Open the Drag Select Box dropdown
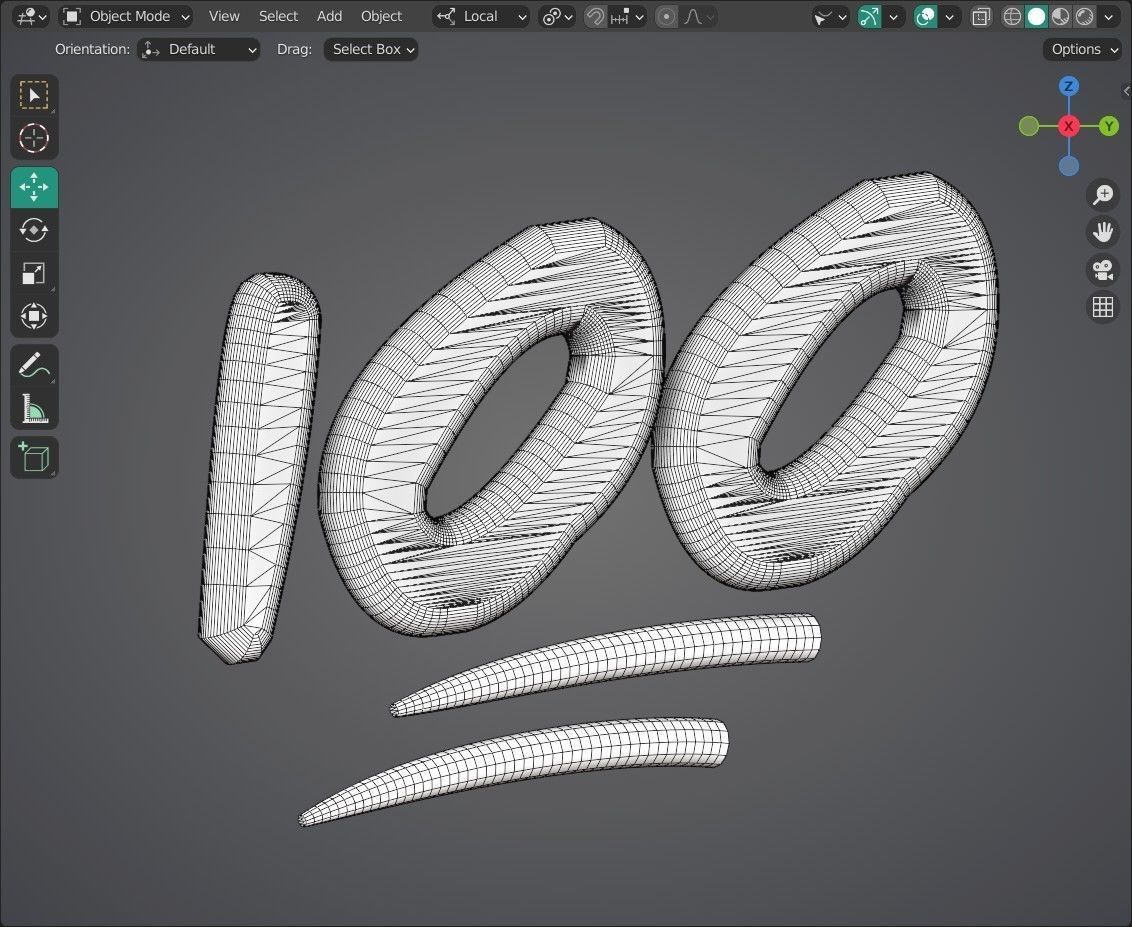The height and width of the screenshot is (927, 1132). click(370, 49)
